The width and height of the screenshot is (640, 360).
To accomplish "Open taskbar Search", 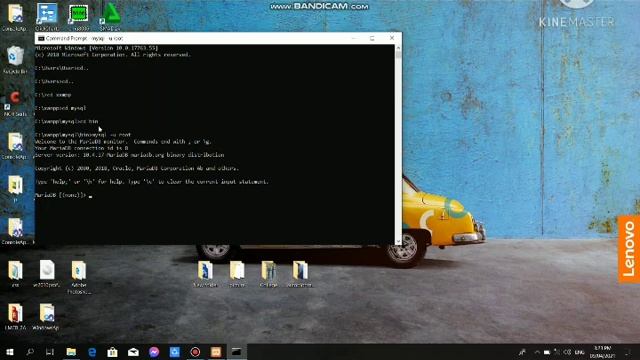I will click(x=30, y=352).
